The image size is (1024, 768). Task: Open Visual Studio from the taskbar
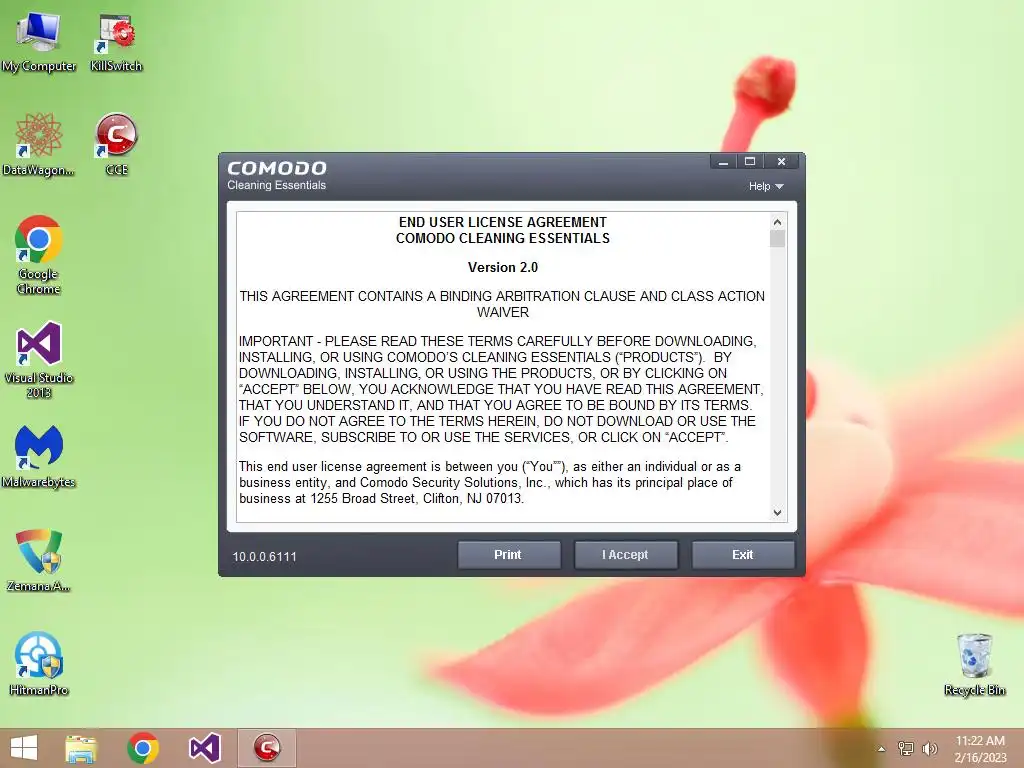(204, 748)
